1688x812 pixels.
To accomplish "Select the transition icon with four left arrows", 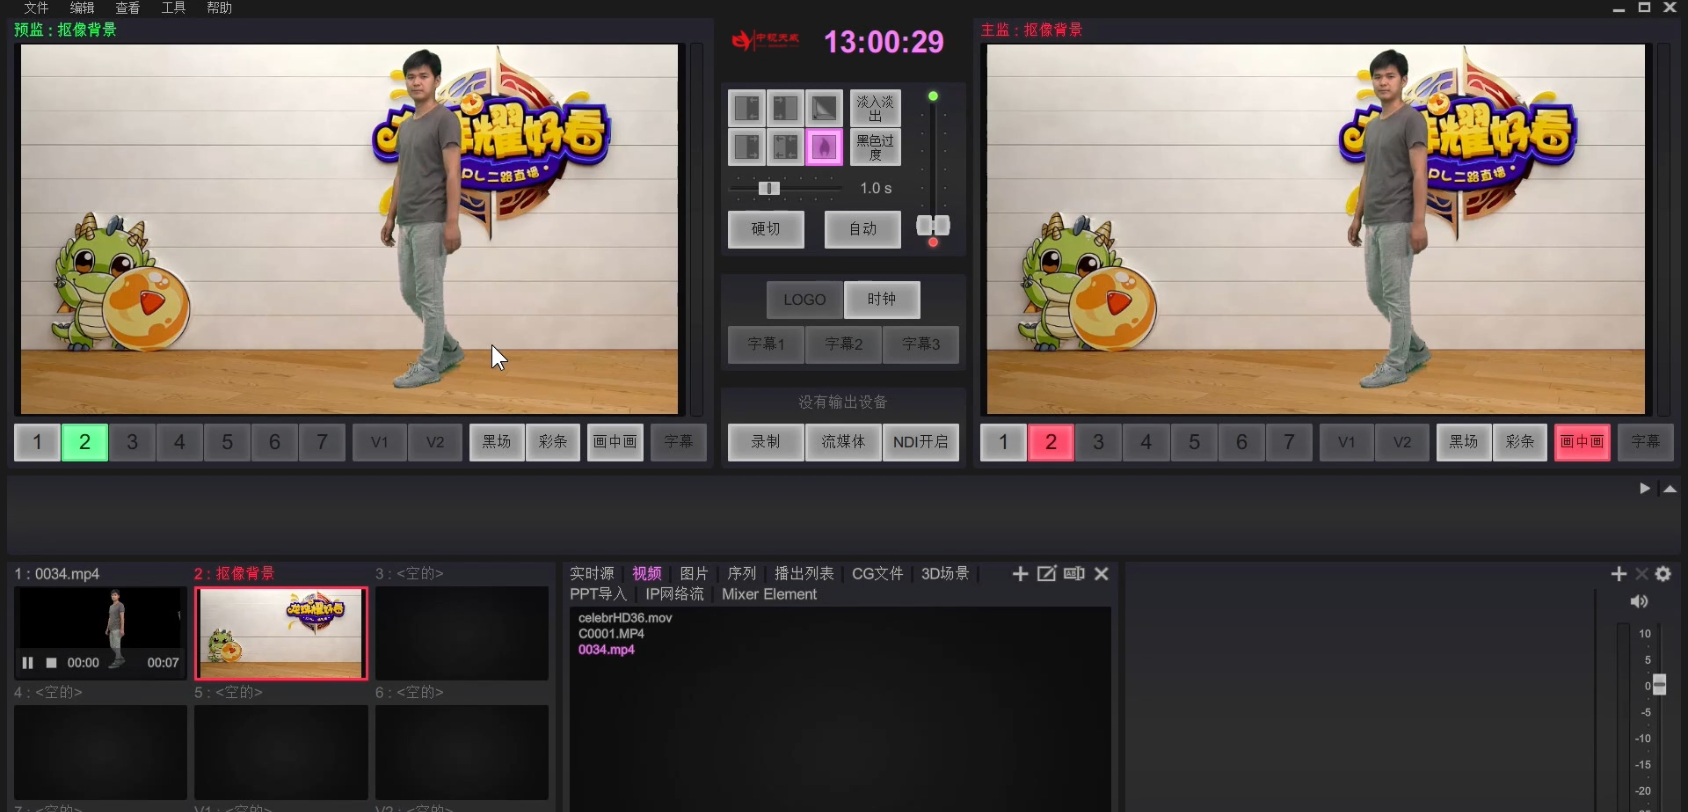I will 786,147.
